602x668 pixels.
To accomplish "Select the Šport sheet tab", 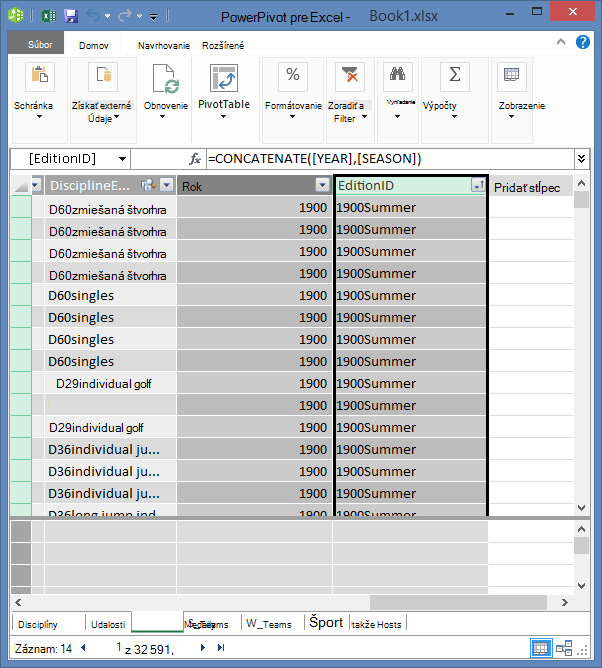I will (x=326, y=623).
